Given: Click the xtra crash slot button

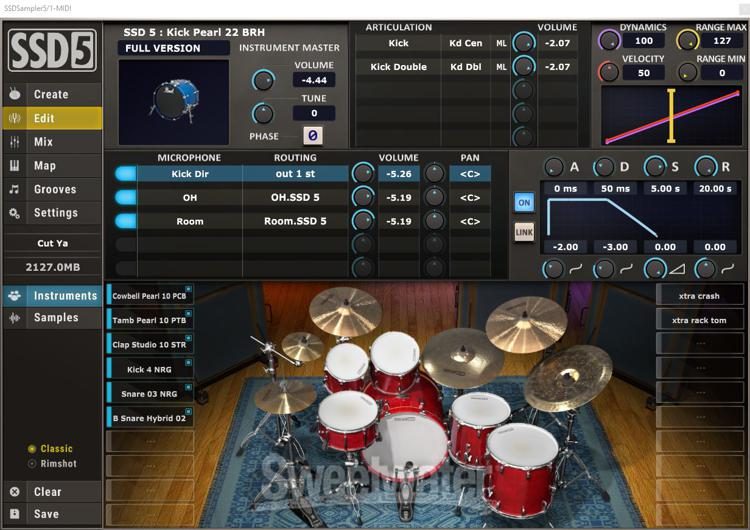Looking at the screenshot, I should [x=699, y=296].
